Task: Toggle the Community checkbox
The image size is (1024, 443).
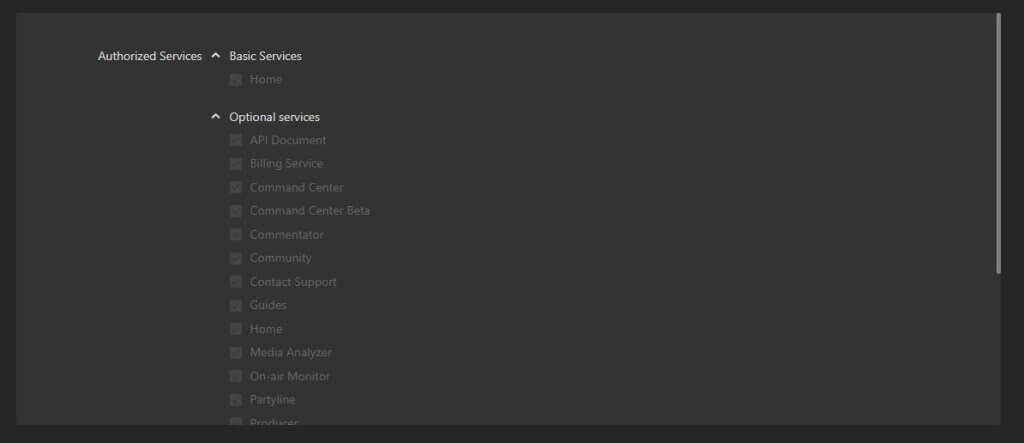Action: 236,258
